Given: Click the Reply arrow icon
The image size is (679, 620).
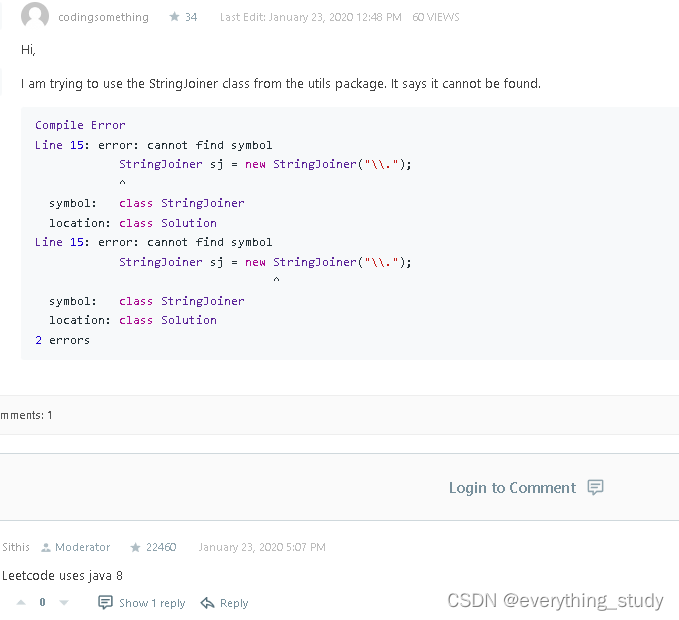Looking at the screenshot, I should pyautogui.click(x=207, y=603).
